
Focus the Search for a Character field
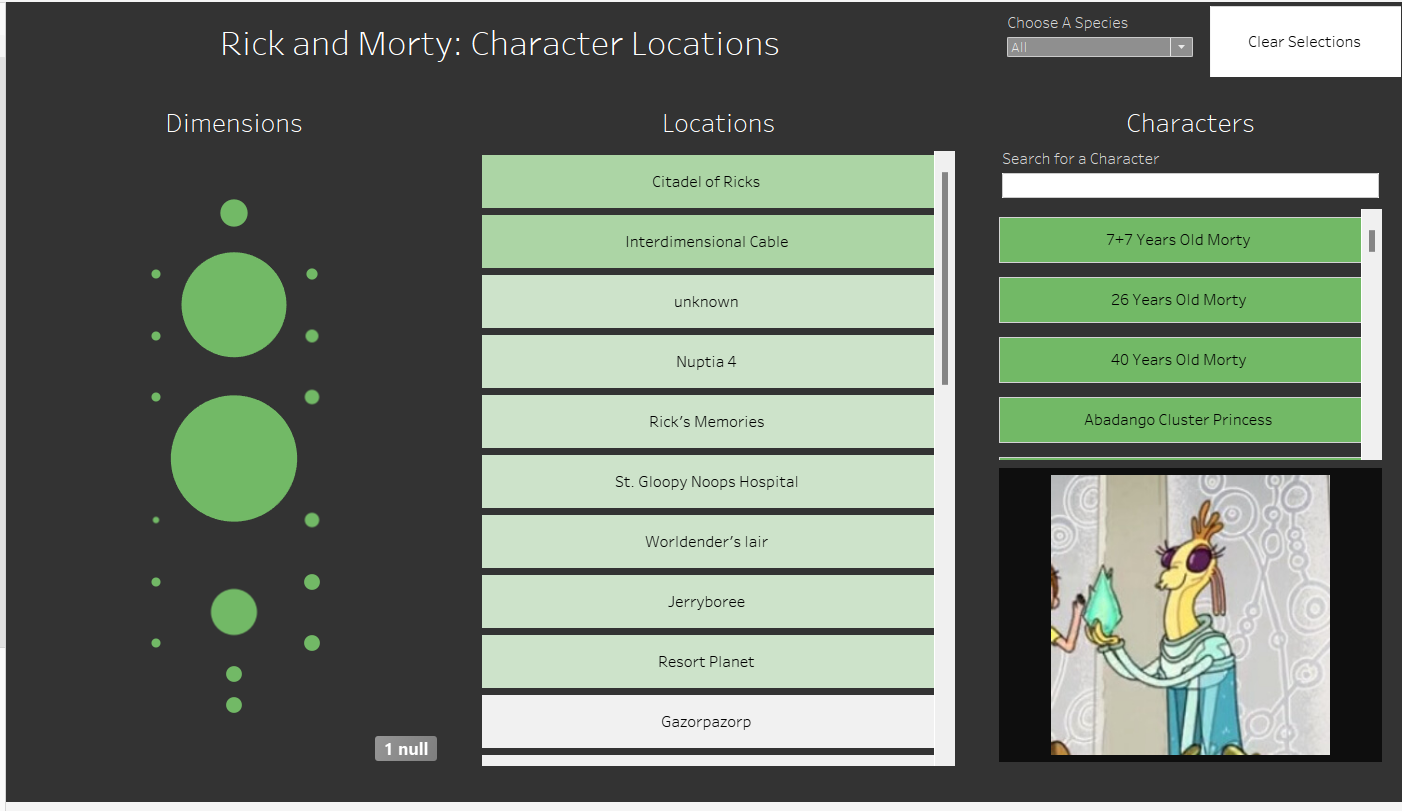pyautogui.click(x=1190, y=186)
